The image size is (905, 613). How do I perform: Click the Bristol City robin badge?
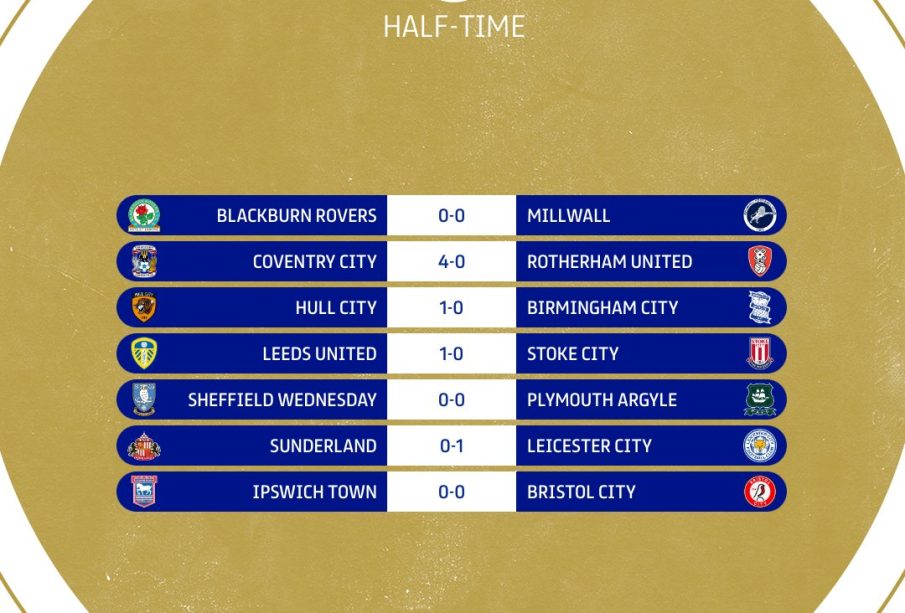click(760, 491)
